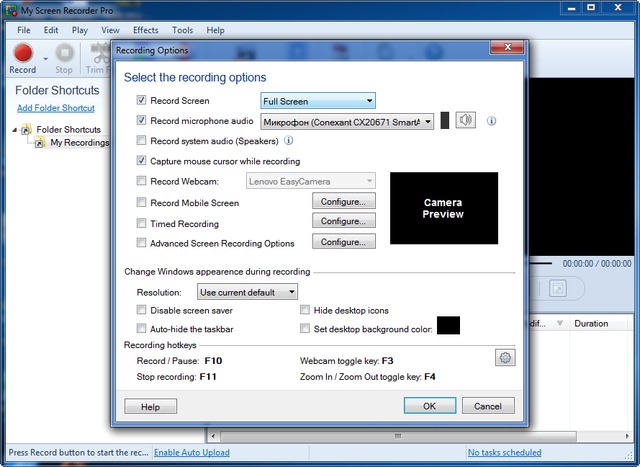Click the red Record button
The width and height of the screenshot is (640, 467).
22,53
